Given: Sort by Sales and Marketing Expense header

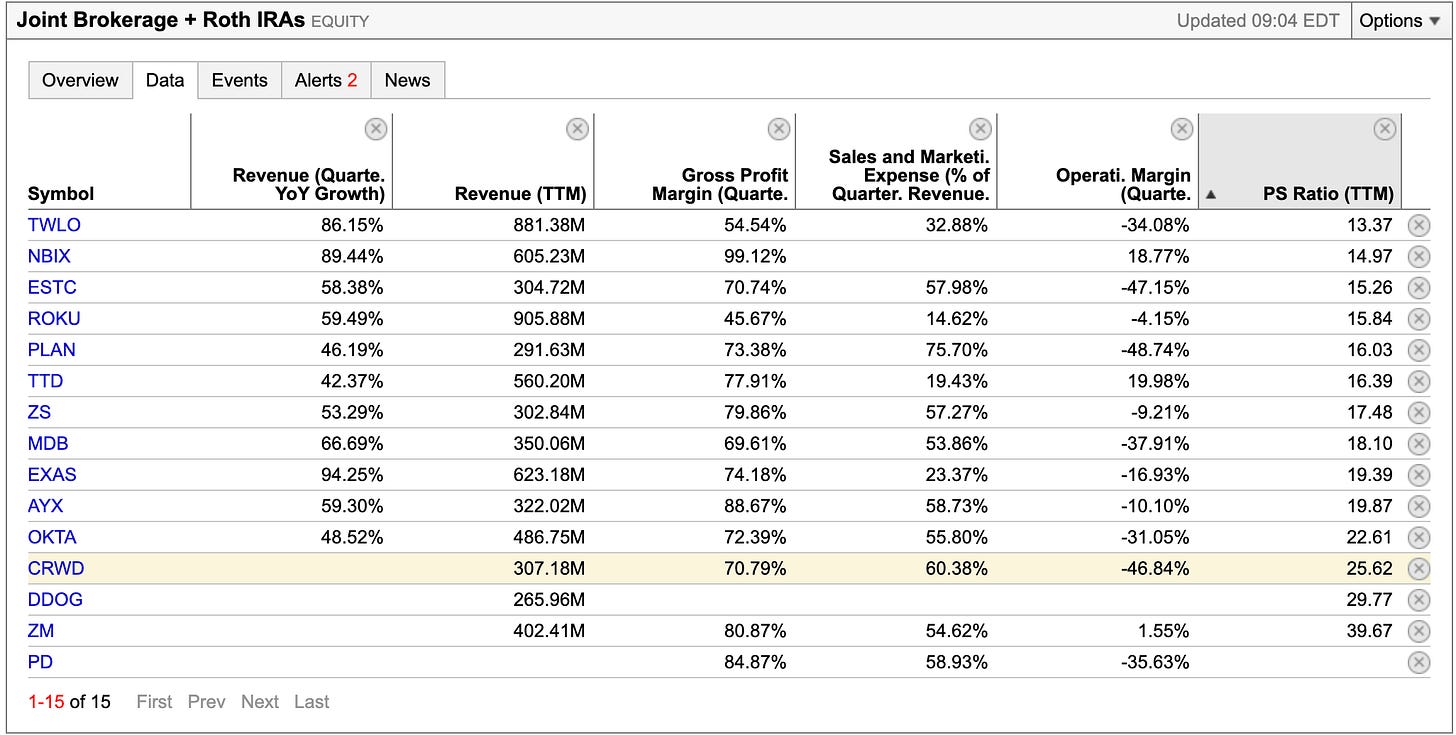Looking at the screenshot, I should [909, 175].
